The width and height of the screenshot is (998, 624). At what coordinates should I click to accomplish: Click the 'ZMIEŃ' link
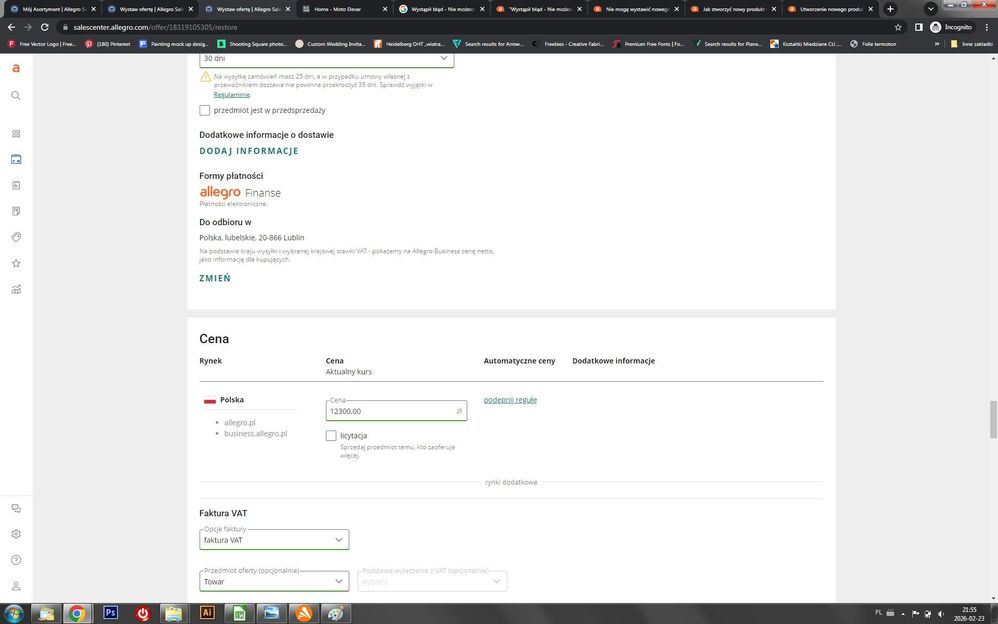(x=215, y=278)
